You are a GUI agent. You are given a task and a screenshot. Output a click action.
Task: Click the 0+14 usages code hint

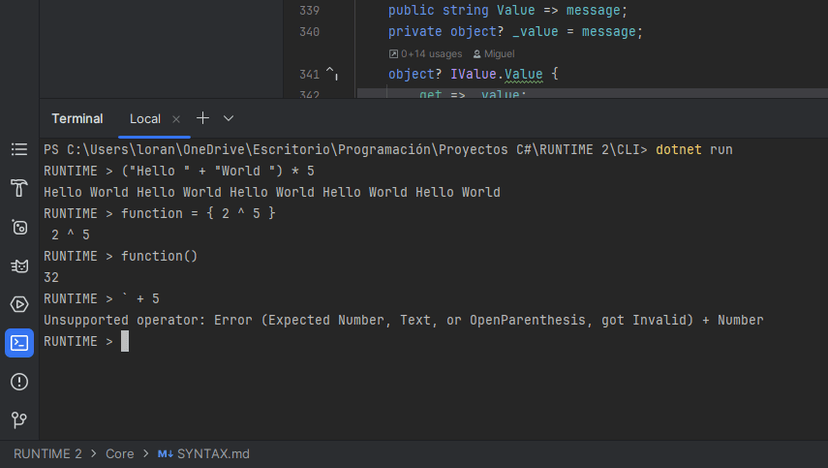click(x=425, y=53)
